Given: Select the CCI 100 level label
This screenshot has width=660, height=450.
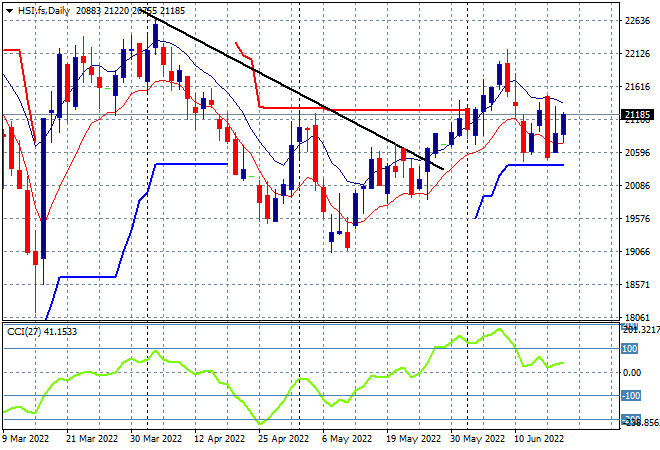Looking at the screenshot, I should click(x=630, y=349).
